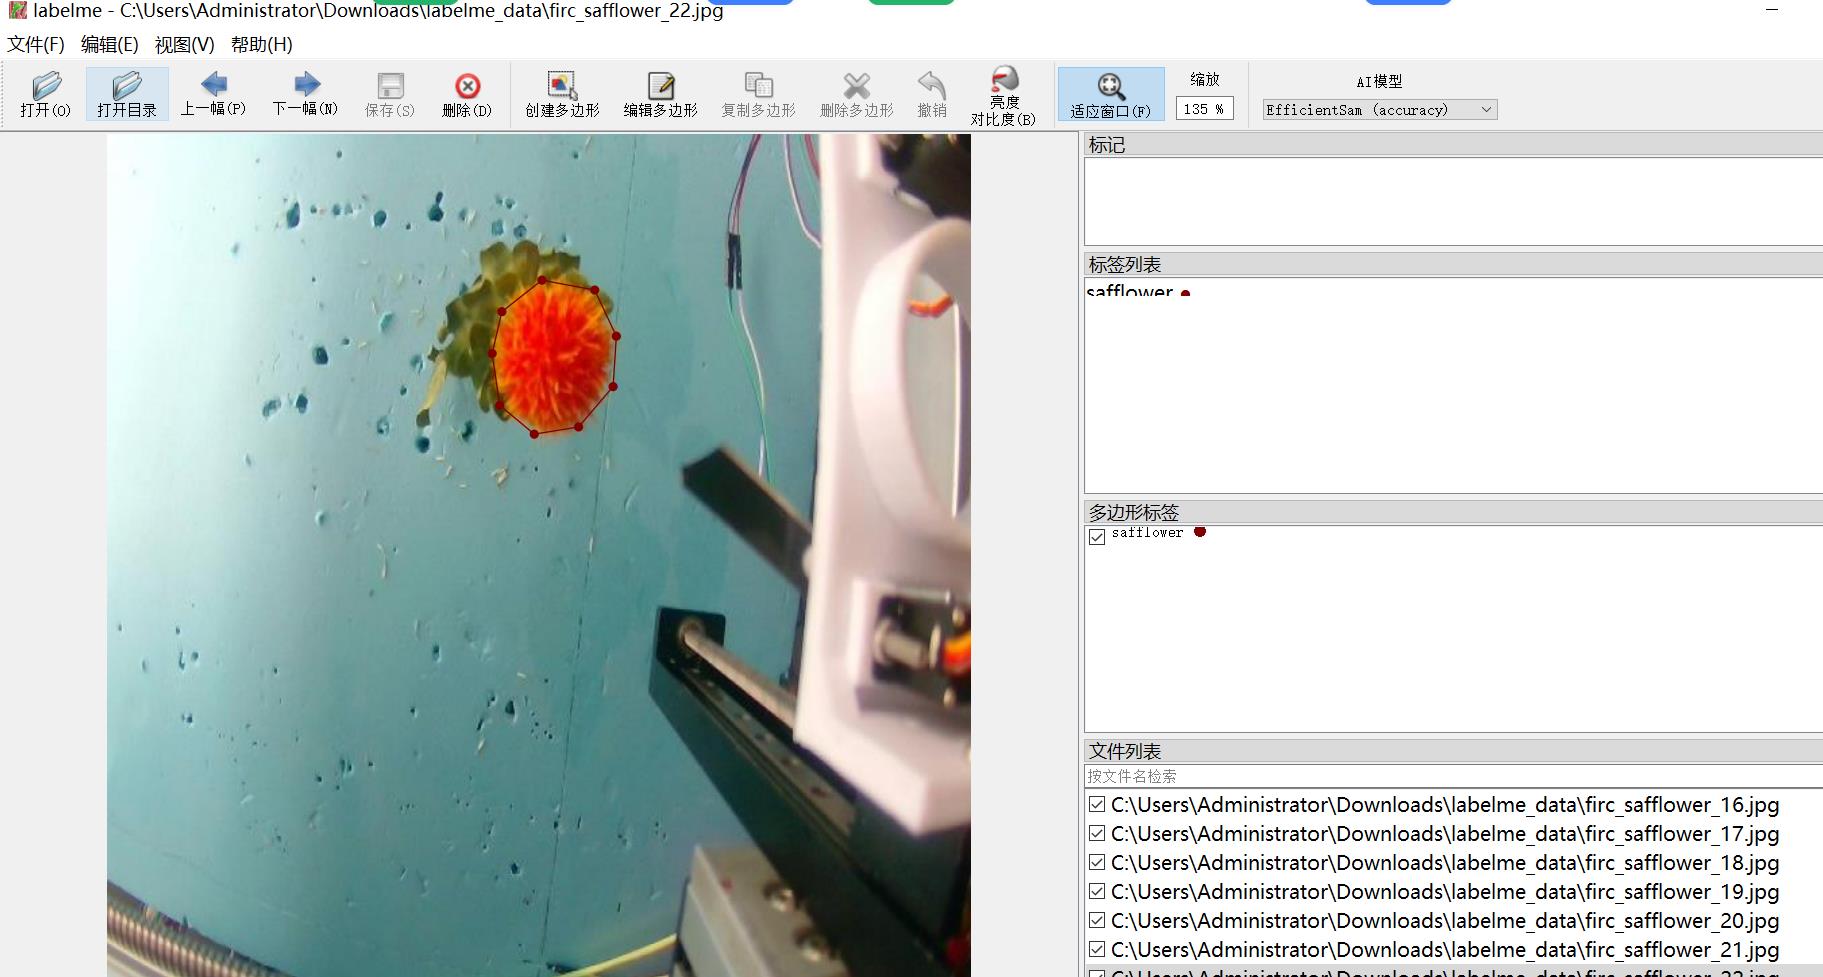Image resolution: width=1823 pixels, height=977 pixels.
Task: Go to next image (下一幅)
Action: click(x=305, y=94)
